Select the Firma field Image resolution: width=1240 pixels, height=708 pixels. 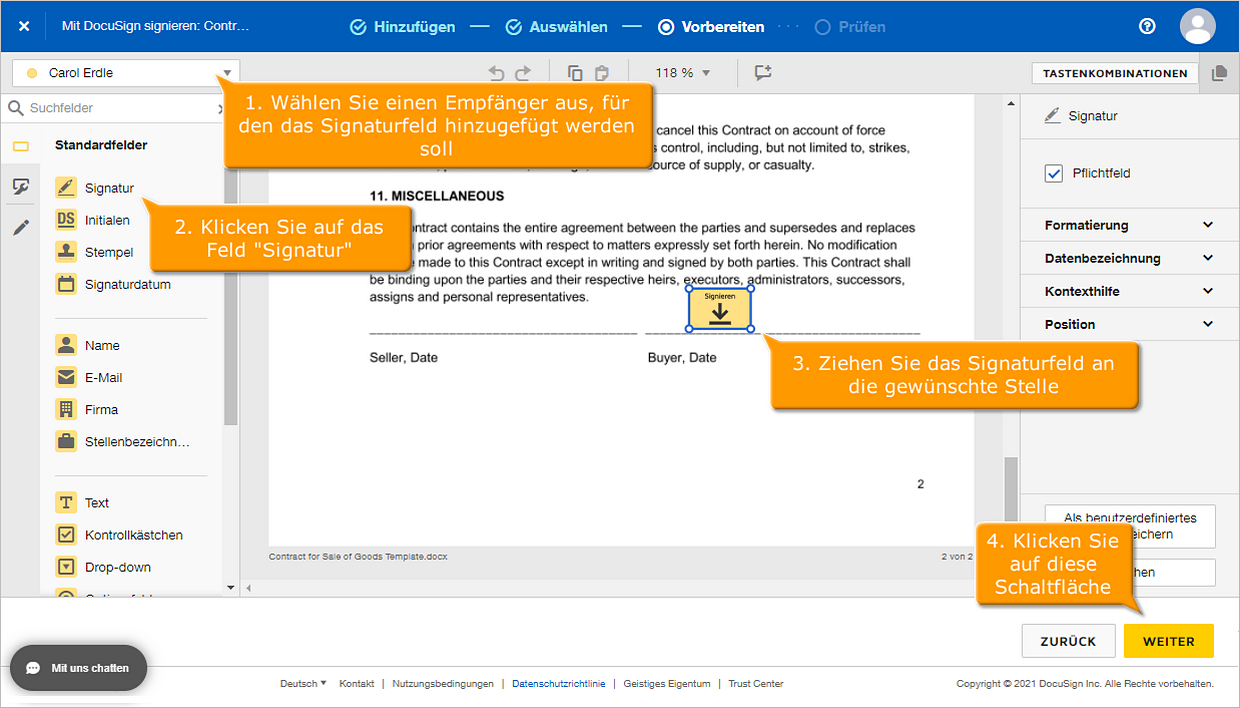pos(87,409)
